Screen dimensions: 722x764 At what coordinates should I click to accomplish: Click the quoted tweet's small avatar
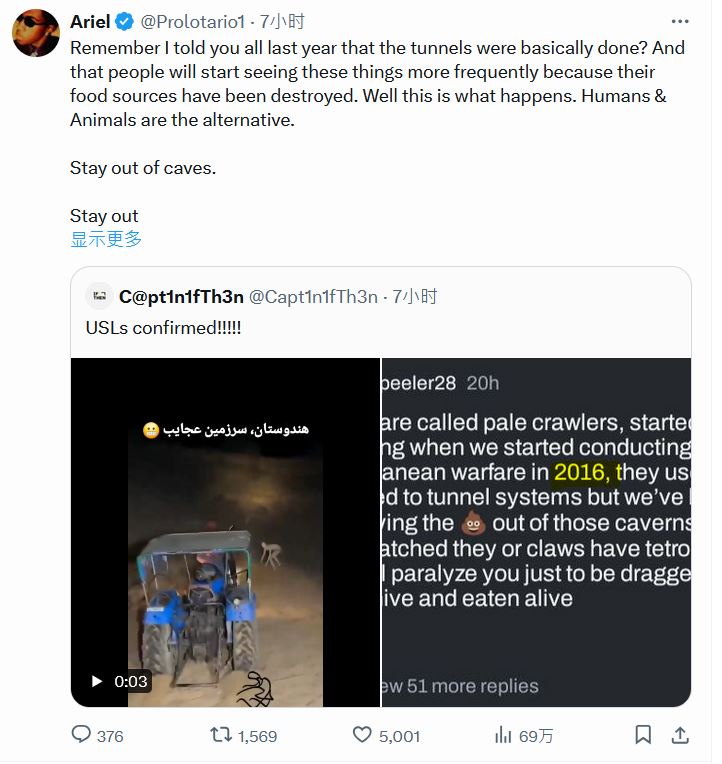[x=98, y=296]
